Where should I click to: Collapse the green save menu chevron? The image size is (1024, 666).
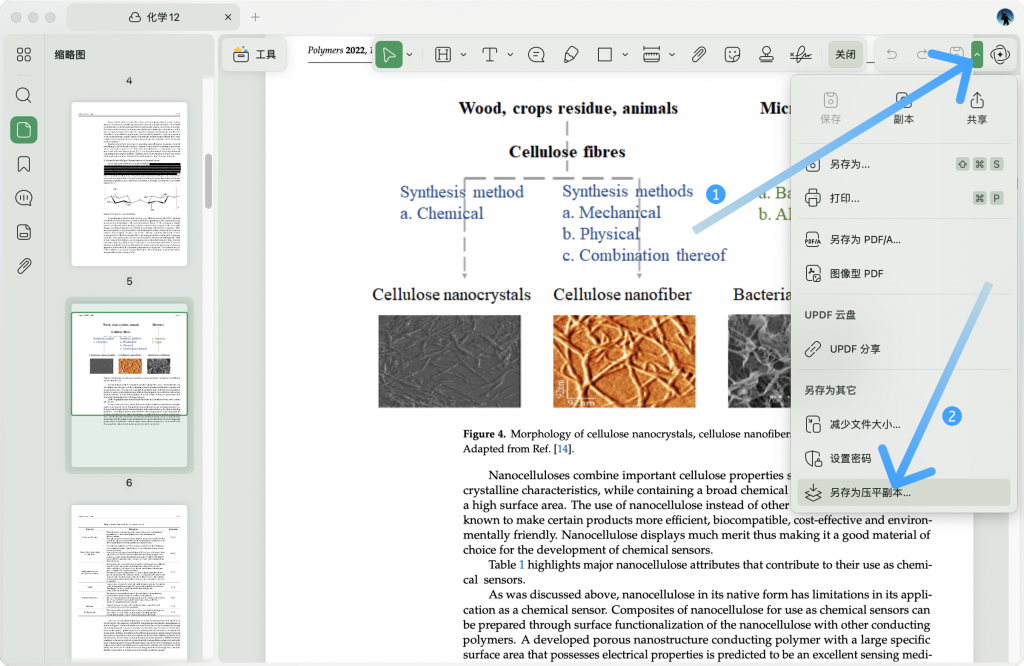[977, 54]
